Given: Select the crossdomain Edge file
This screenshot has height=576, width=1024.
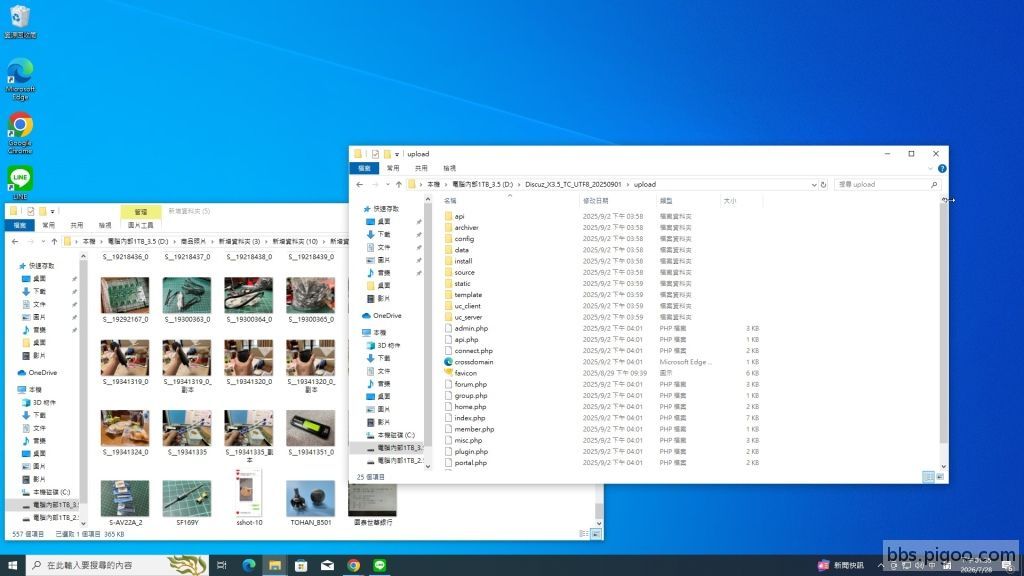Looking at the screenshot, I should pyautogui.click(x=473, y=362).
